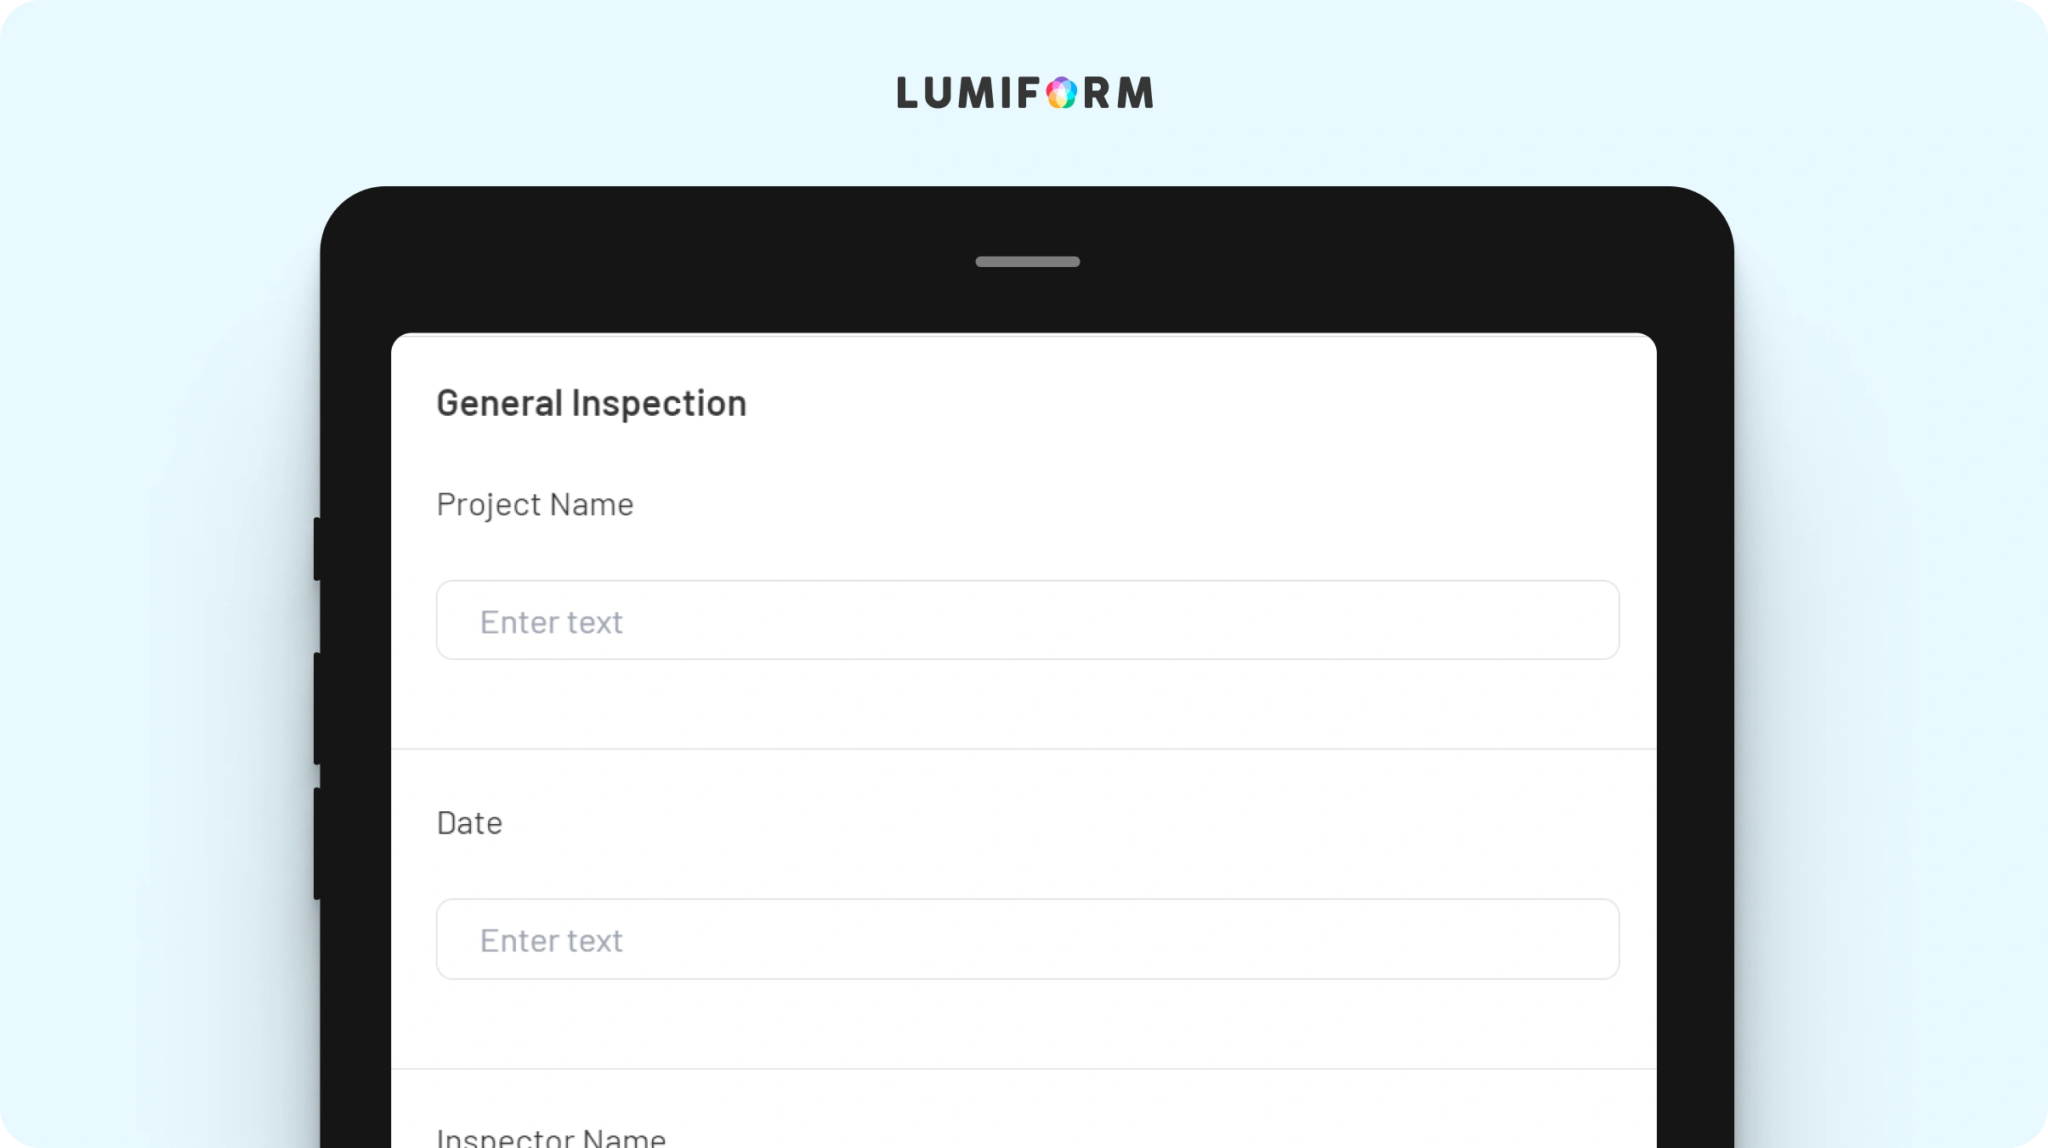Click the colorful O icon in Lumiform logo

[1061, 93]
